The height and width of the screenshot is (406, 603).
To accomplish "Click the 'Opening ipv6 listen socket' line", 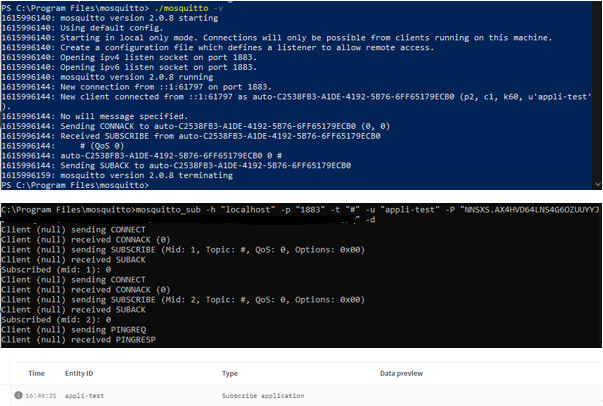I will [129, 67].
